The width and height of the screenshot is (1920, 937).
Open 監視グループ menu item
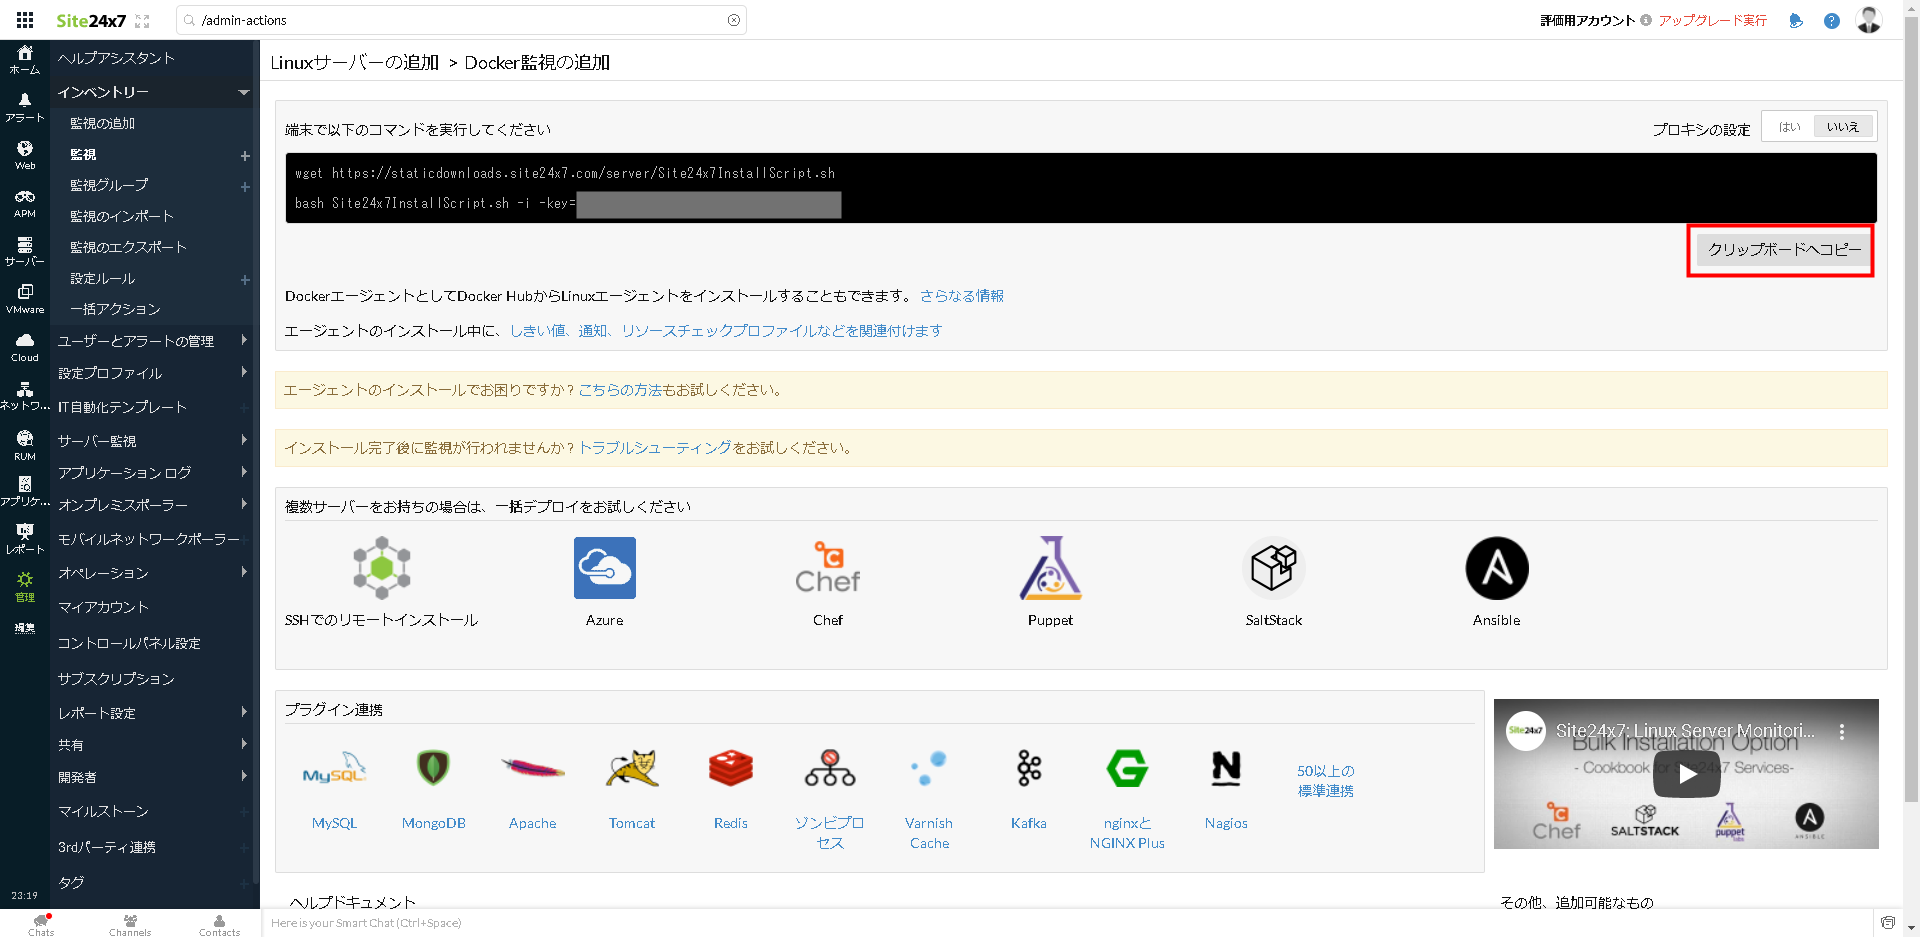click(x=109, y=186)
